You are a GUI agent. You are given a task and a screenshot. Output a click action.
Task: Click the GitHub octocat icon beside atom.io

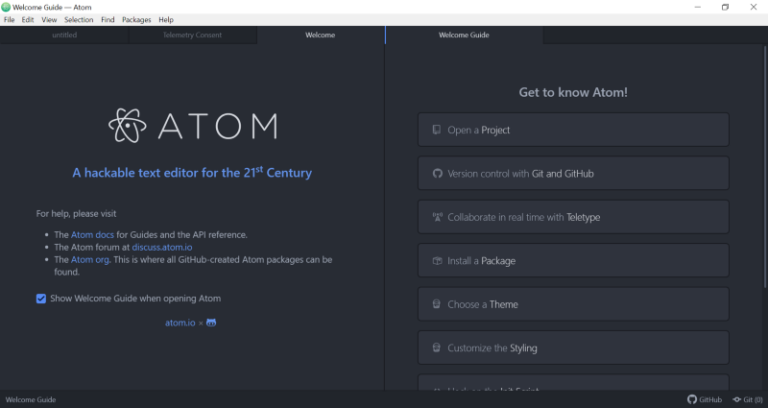(211, 322)
